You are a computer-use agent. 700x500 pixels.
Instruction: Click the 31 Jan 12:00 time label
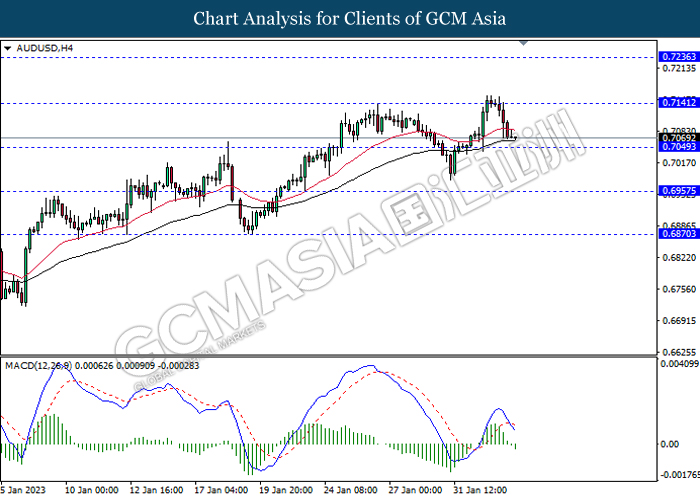click(x=480, y=490)
